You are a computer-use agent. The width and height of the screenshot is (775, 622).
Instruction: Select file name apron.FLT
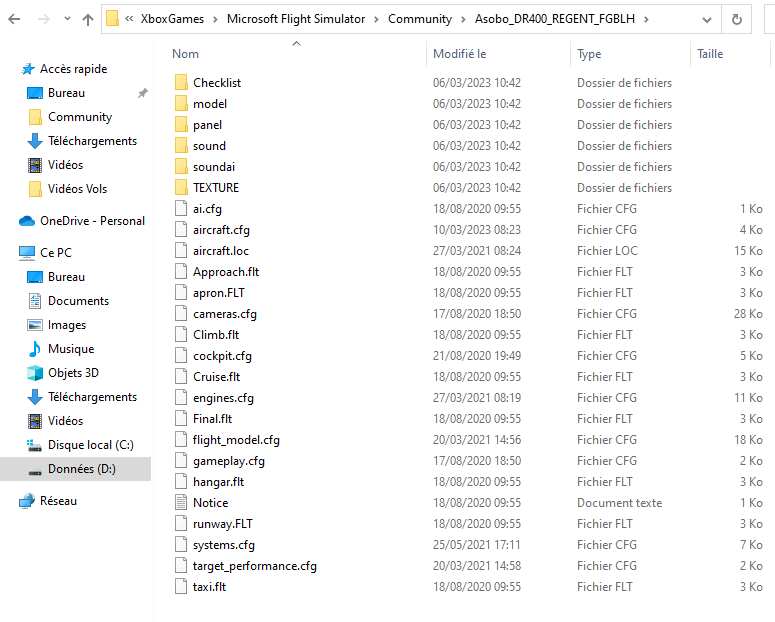[219, 293]
